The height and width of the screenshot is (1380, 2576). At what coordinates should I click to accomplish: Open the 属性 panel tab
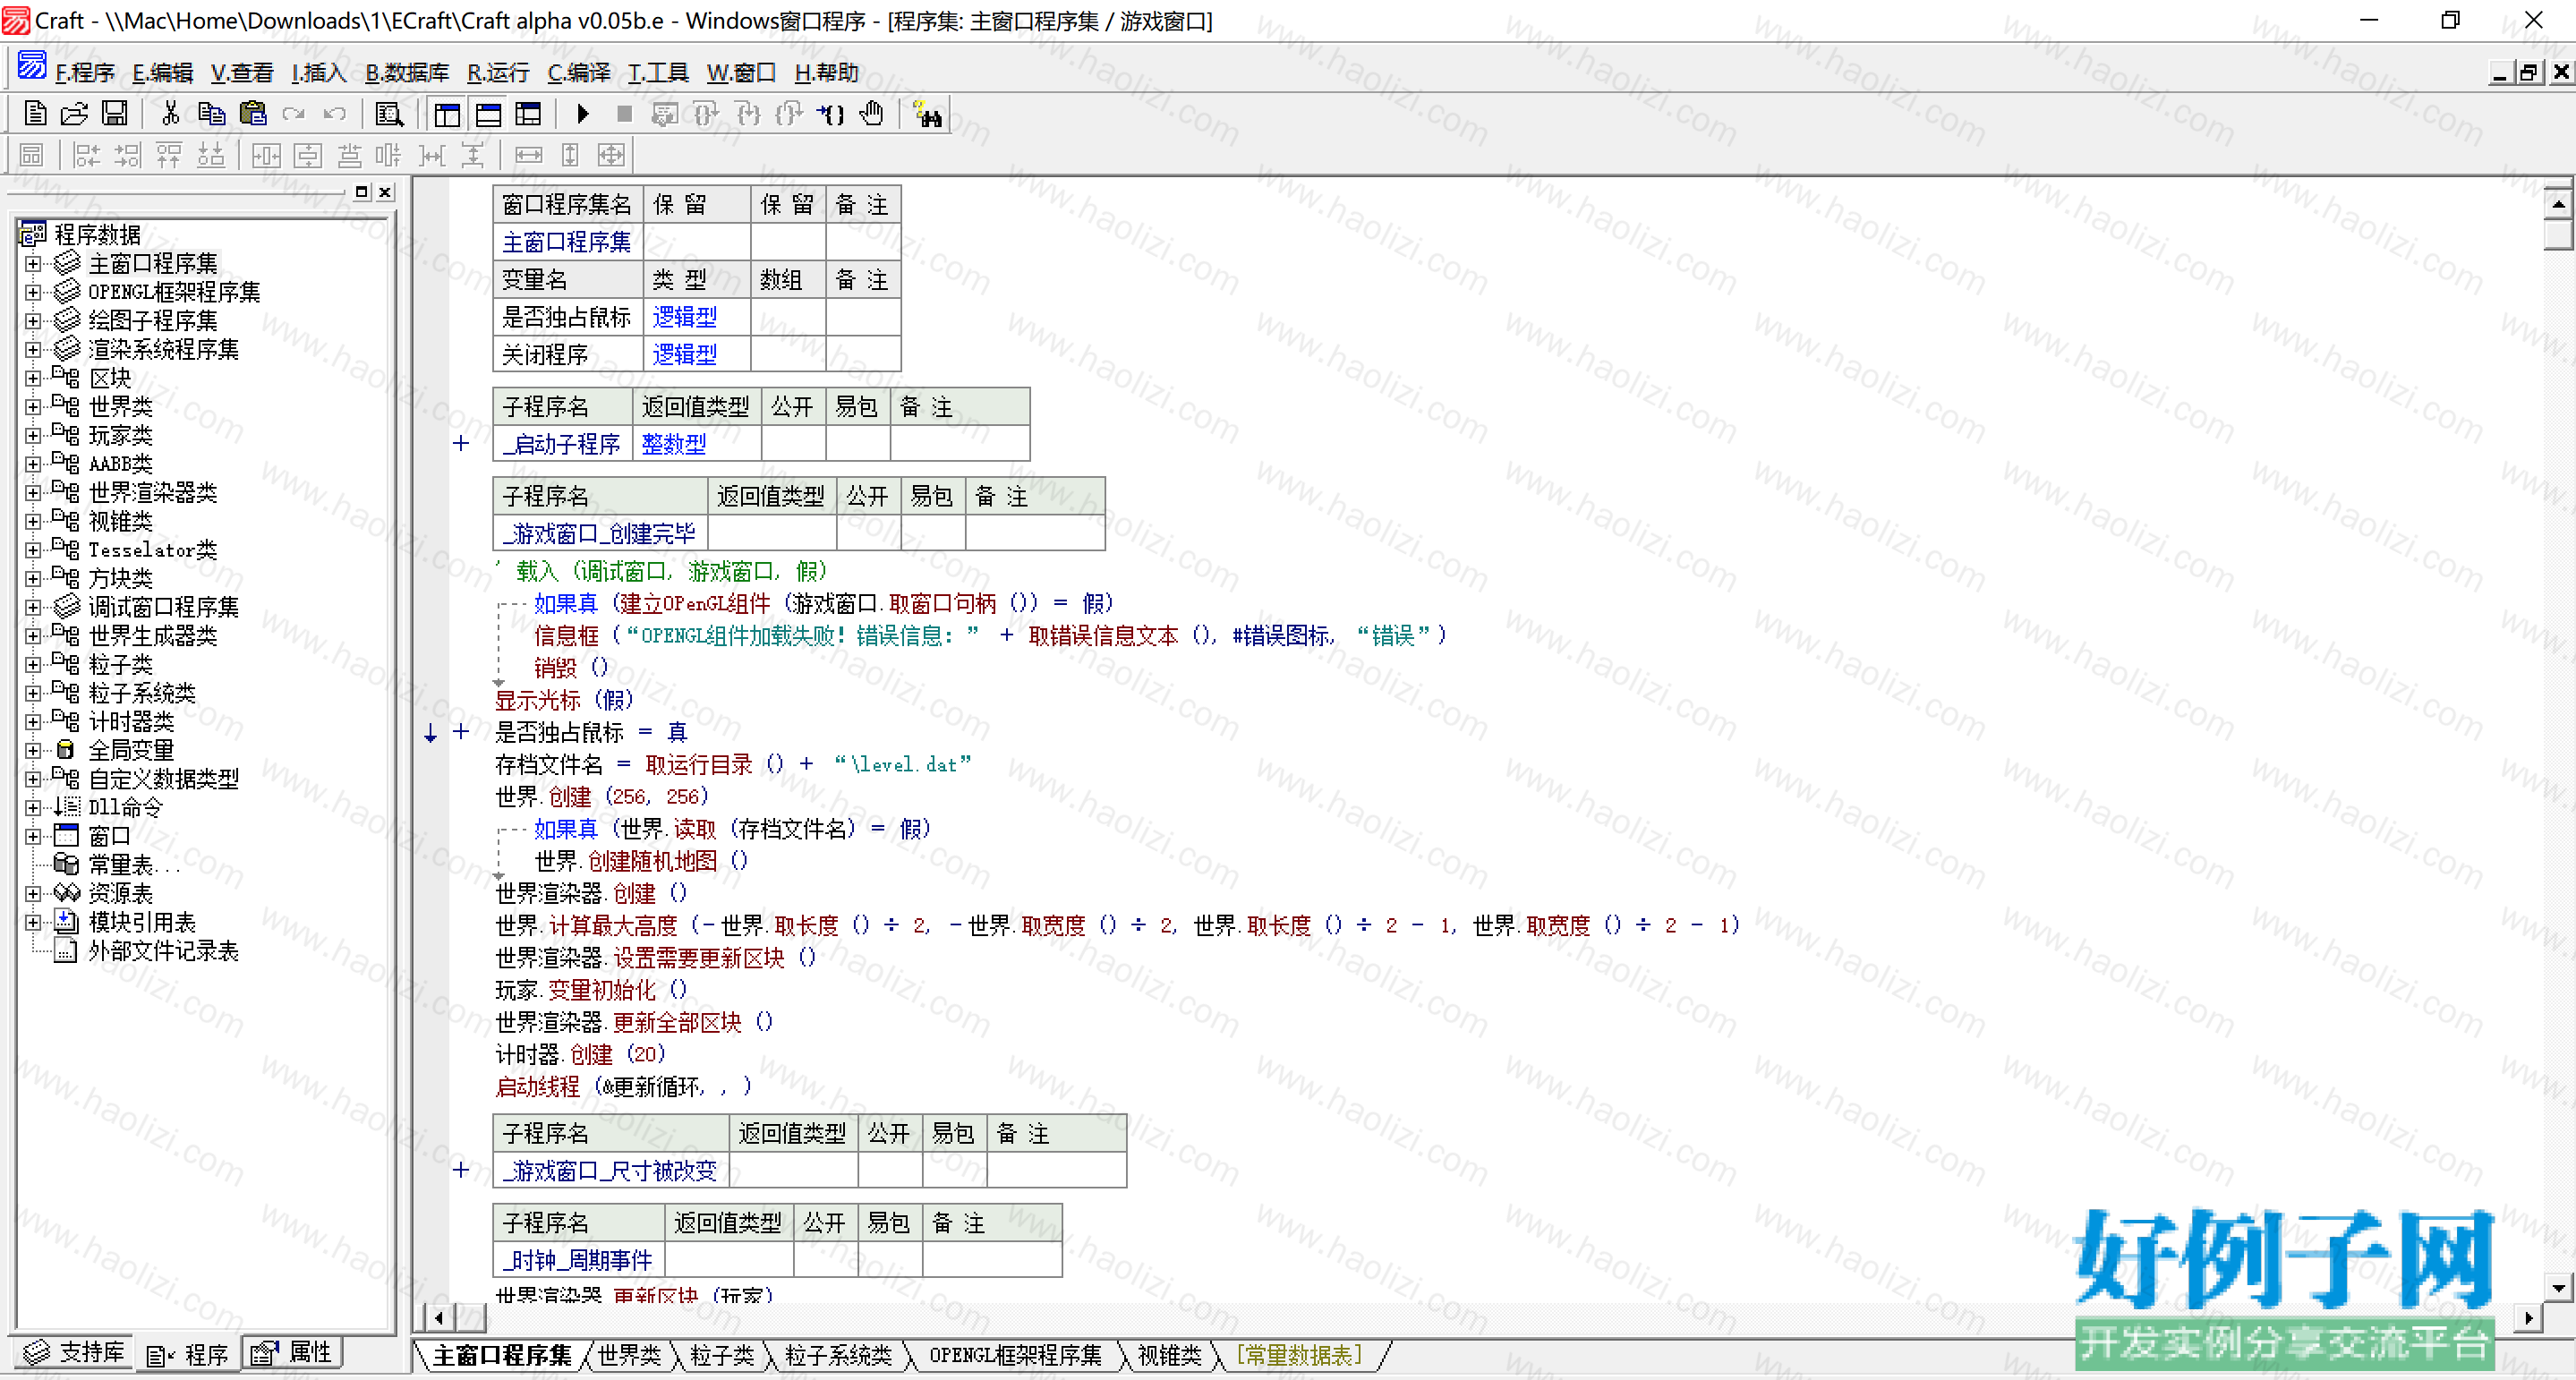coord(292,1354)
